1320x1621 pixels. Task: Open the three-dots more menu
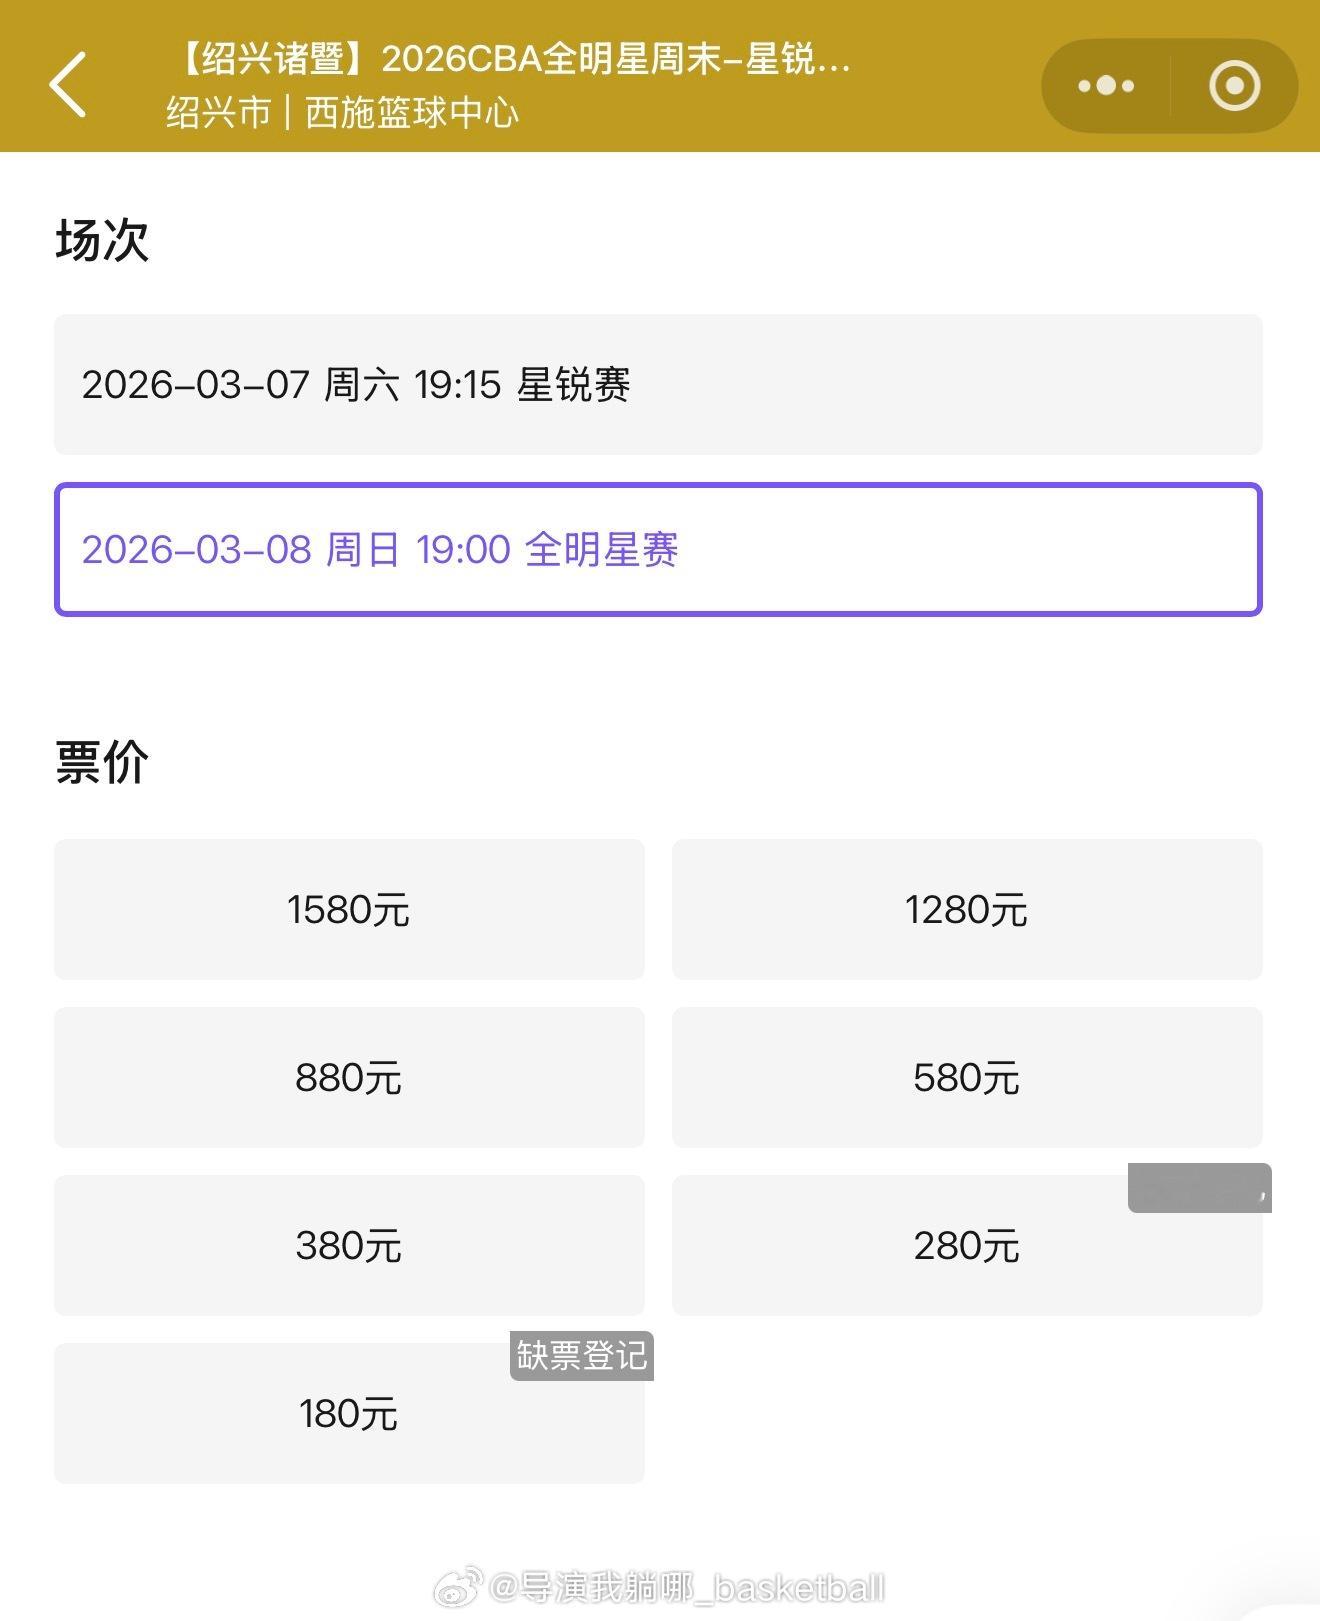click(1106, 86)
